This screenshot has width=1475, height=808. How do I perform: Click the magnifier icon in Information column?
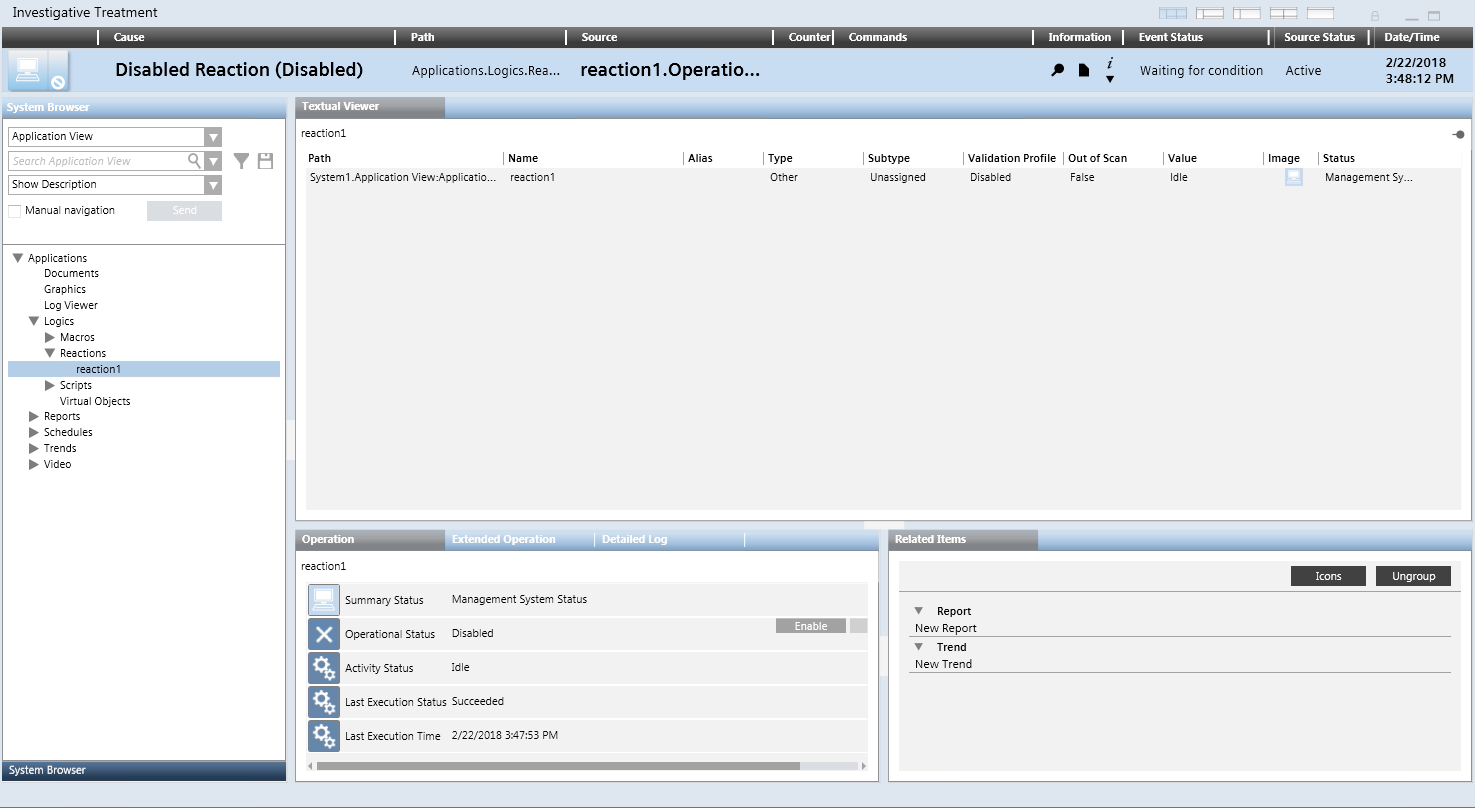(x=1057, y=71)
